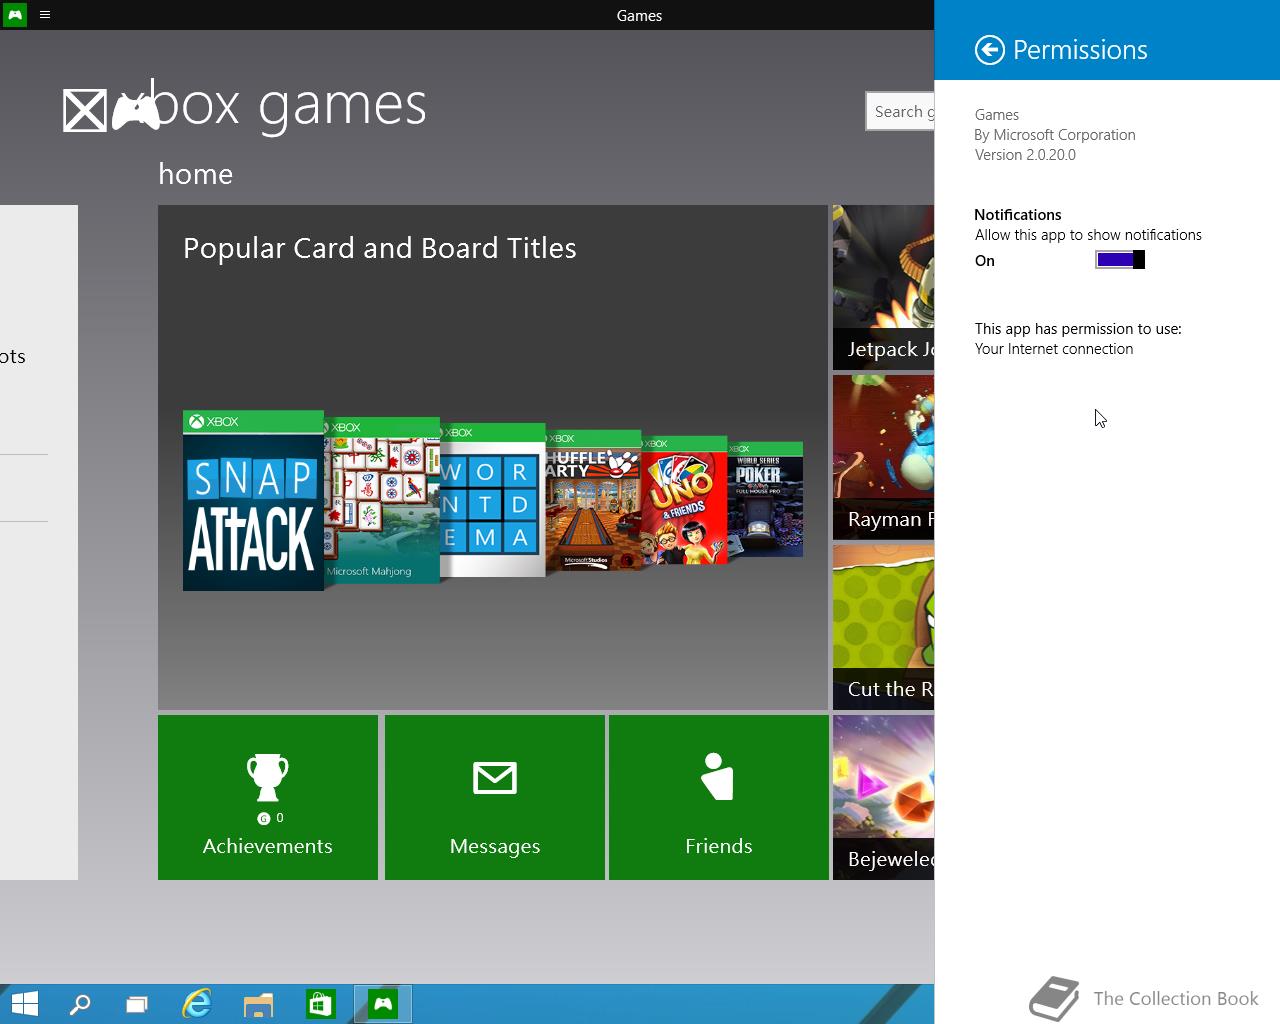1280x1024 pixels.
Task: Click the 'Permissions' panel title
Action: point(1080,50)
